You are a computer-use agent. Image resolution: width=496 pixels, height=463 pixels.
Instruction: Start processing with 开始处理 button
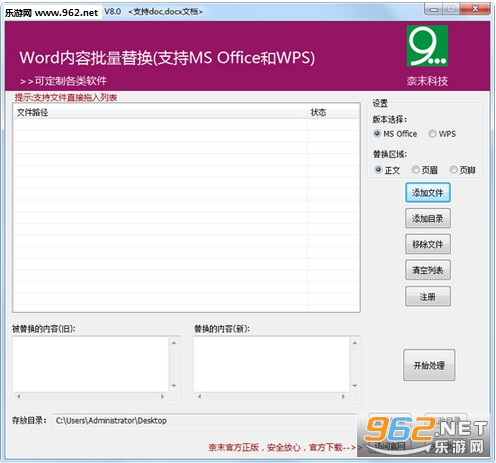coord(429,365)
